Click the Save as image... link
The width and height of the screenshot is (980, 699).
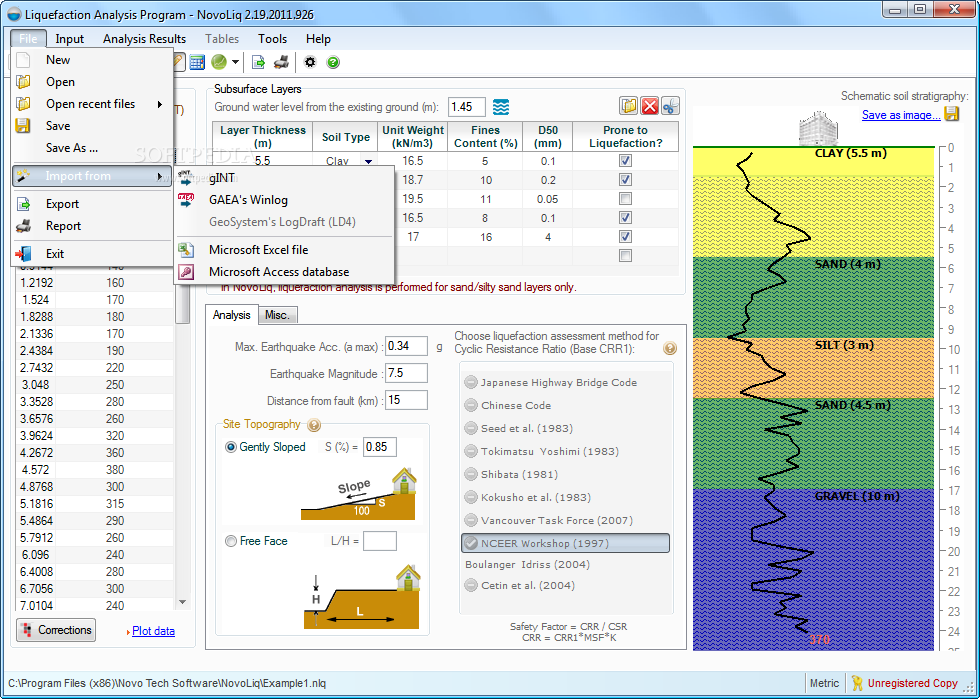pos(901,114)
